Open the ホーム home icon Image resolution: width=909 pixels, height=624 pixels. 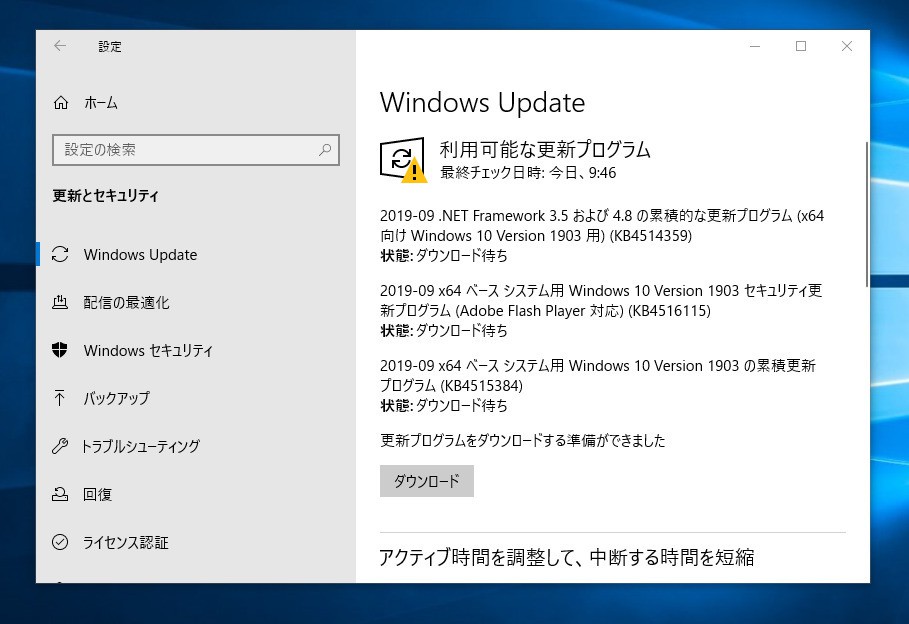tap(61, 103)
